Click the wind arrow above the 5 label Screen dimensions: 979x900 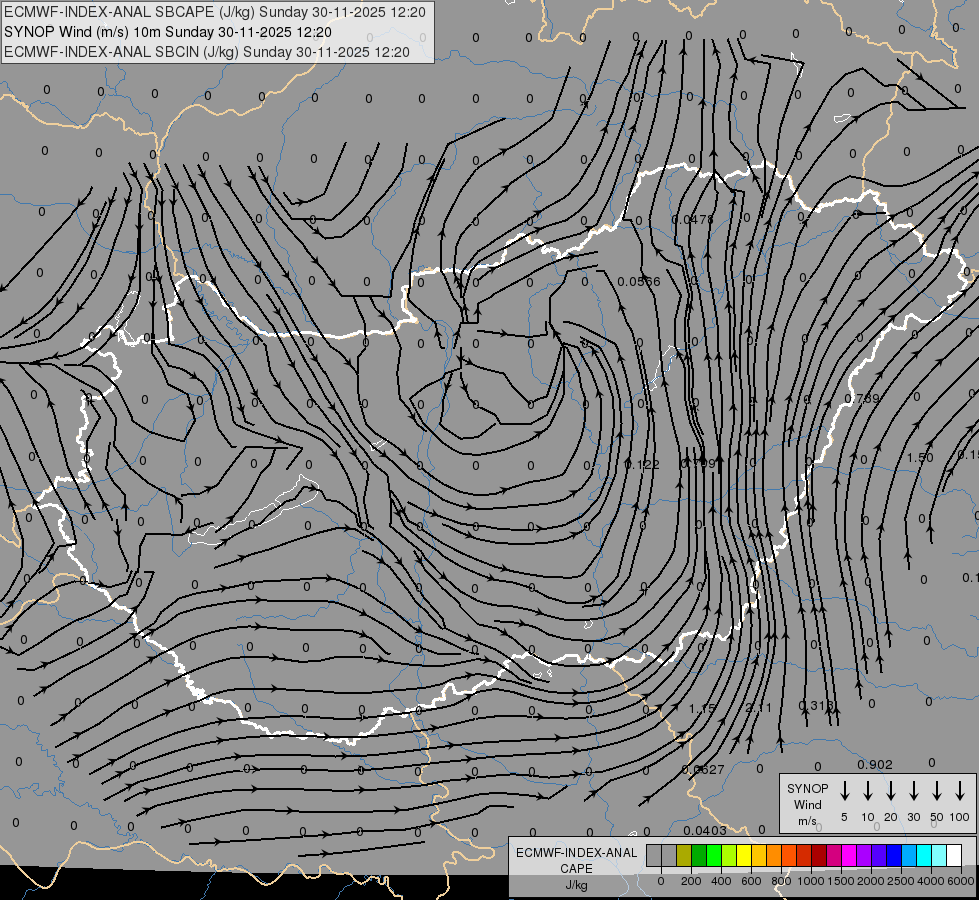[x=845, y=791]
